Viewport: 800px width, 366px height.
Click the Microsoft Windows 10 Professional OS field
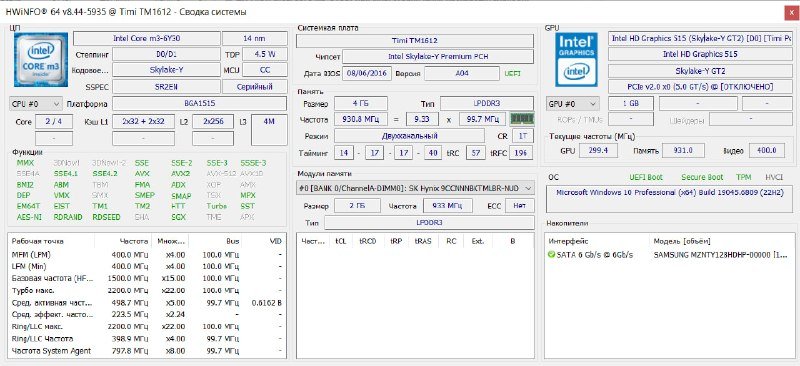point(669,199)
